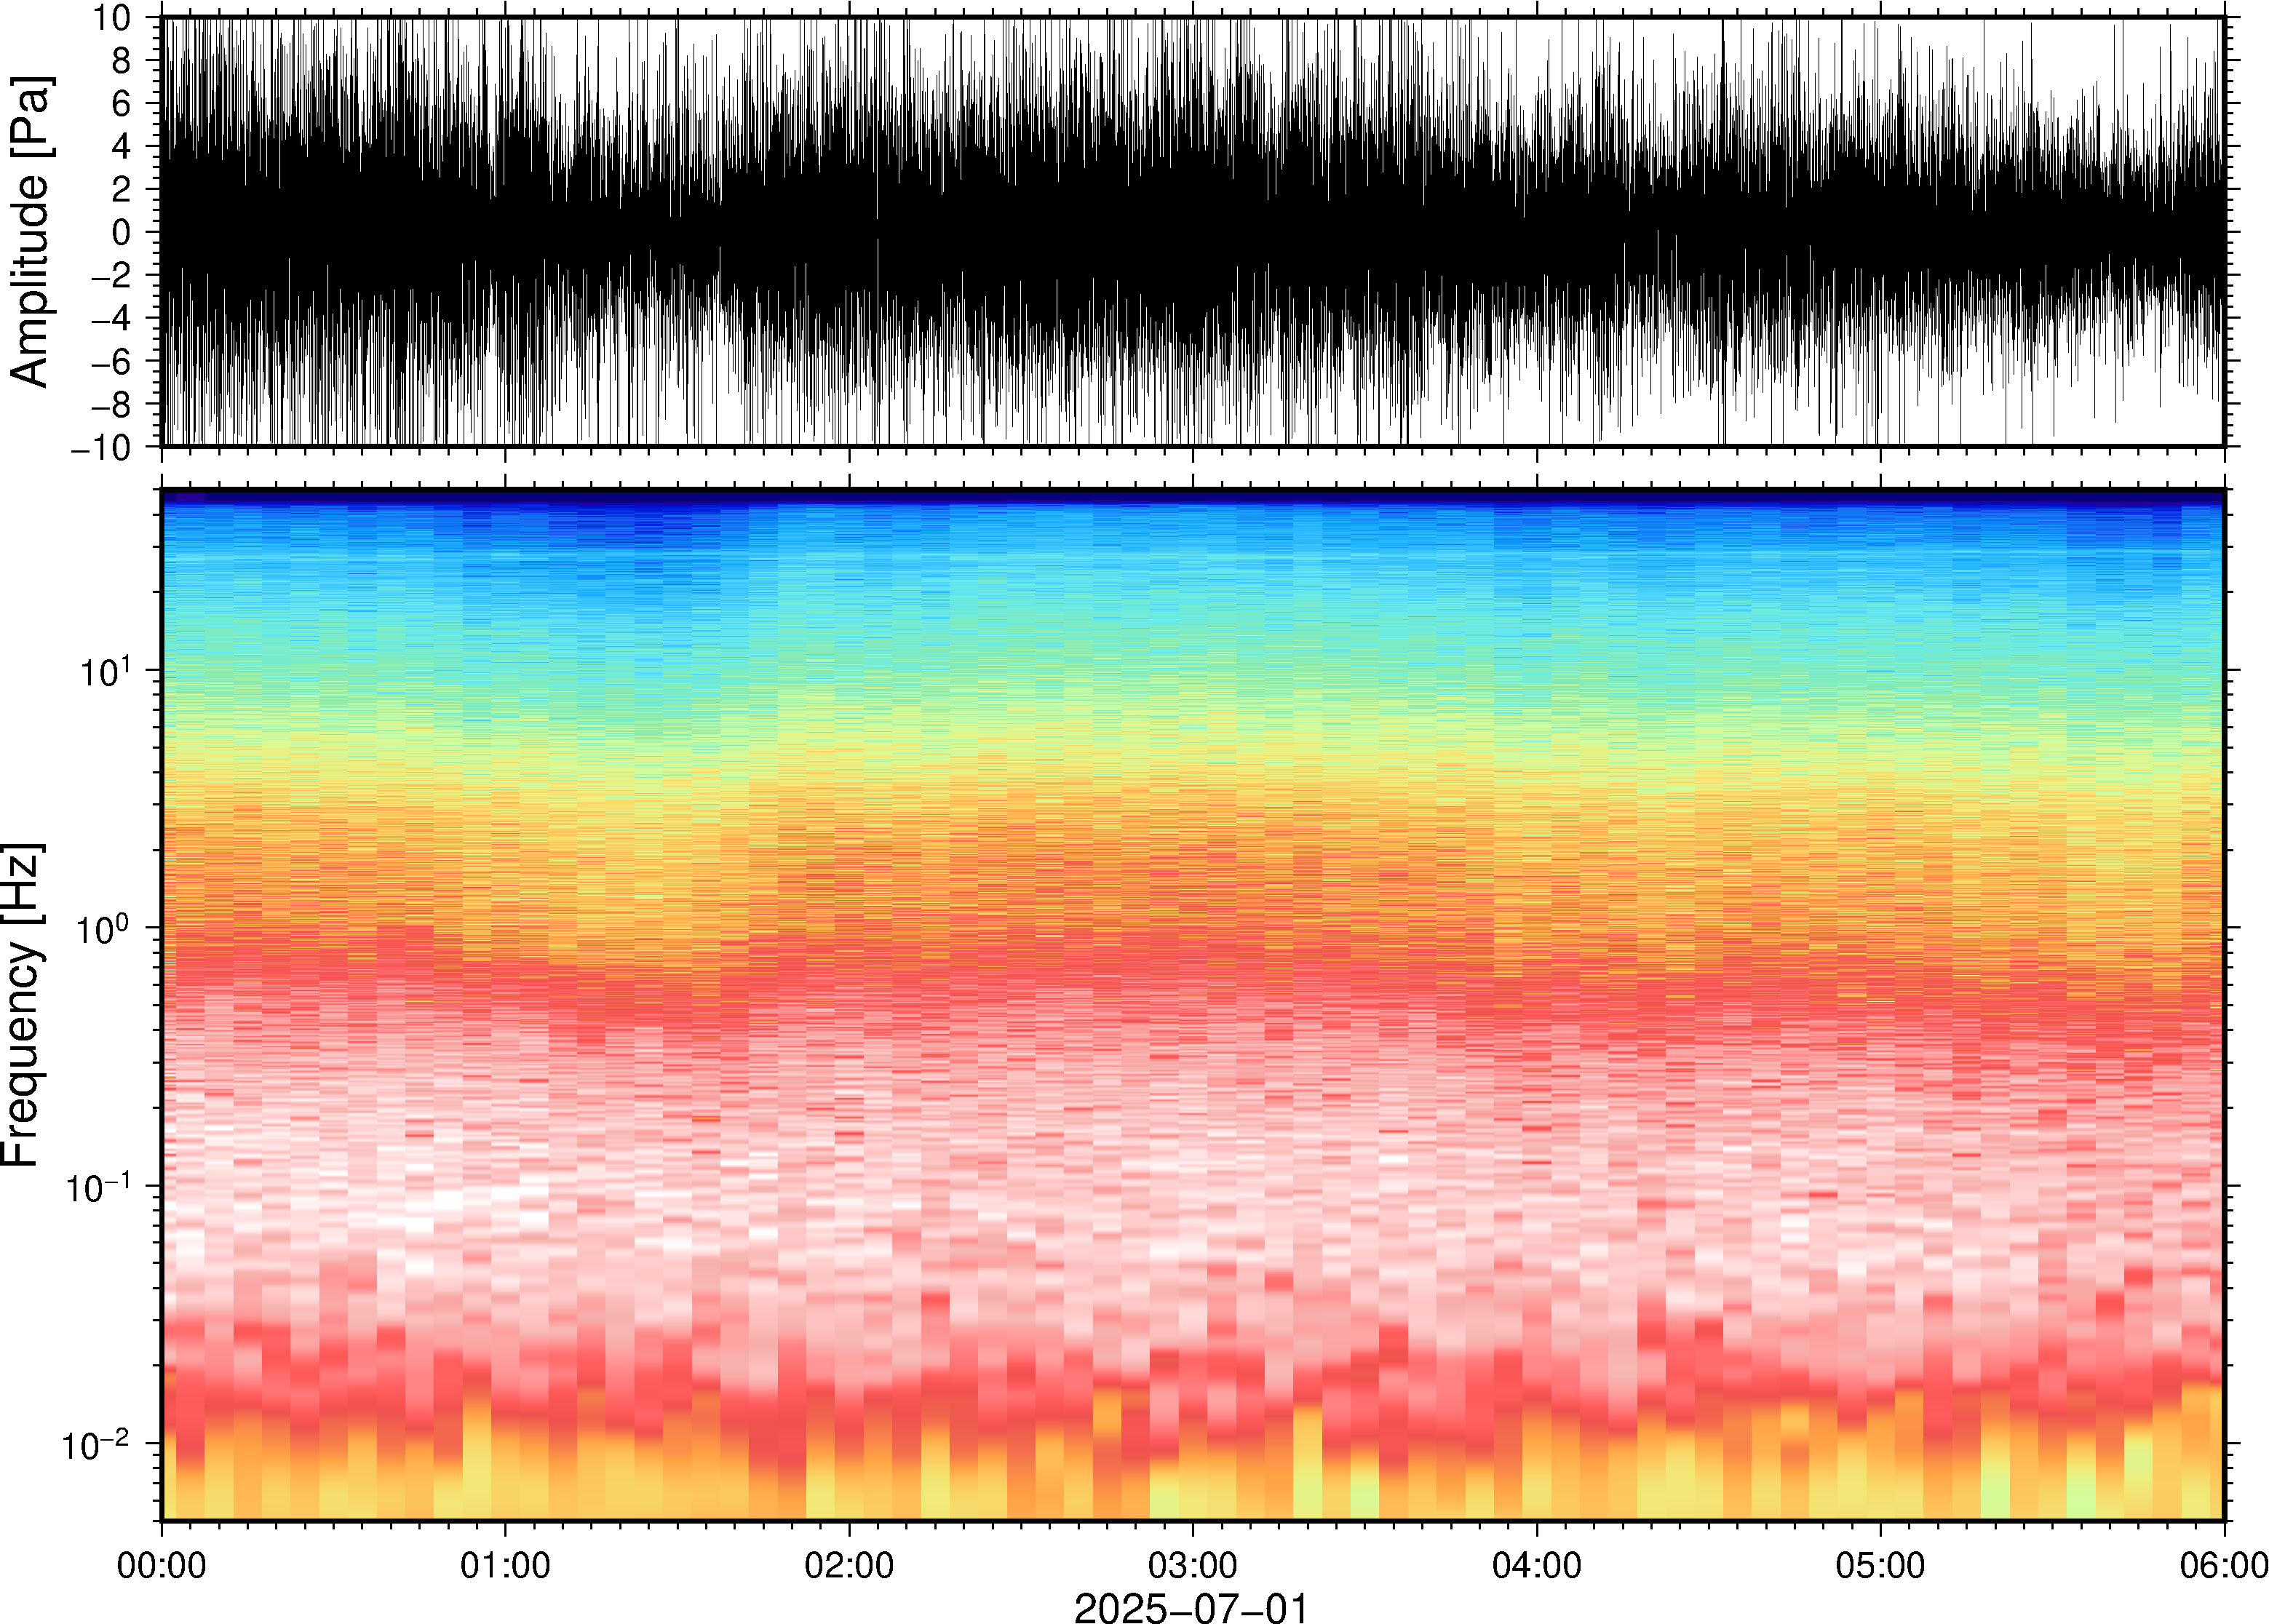Click amplitude tick label '6'
The width and height of the screenshot is (2269, 1624).
point(122,104)
